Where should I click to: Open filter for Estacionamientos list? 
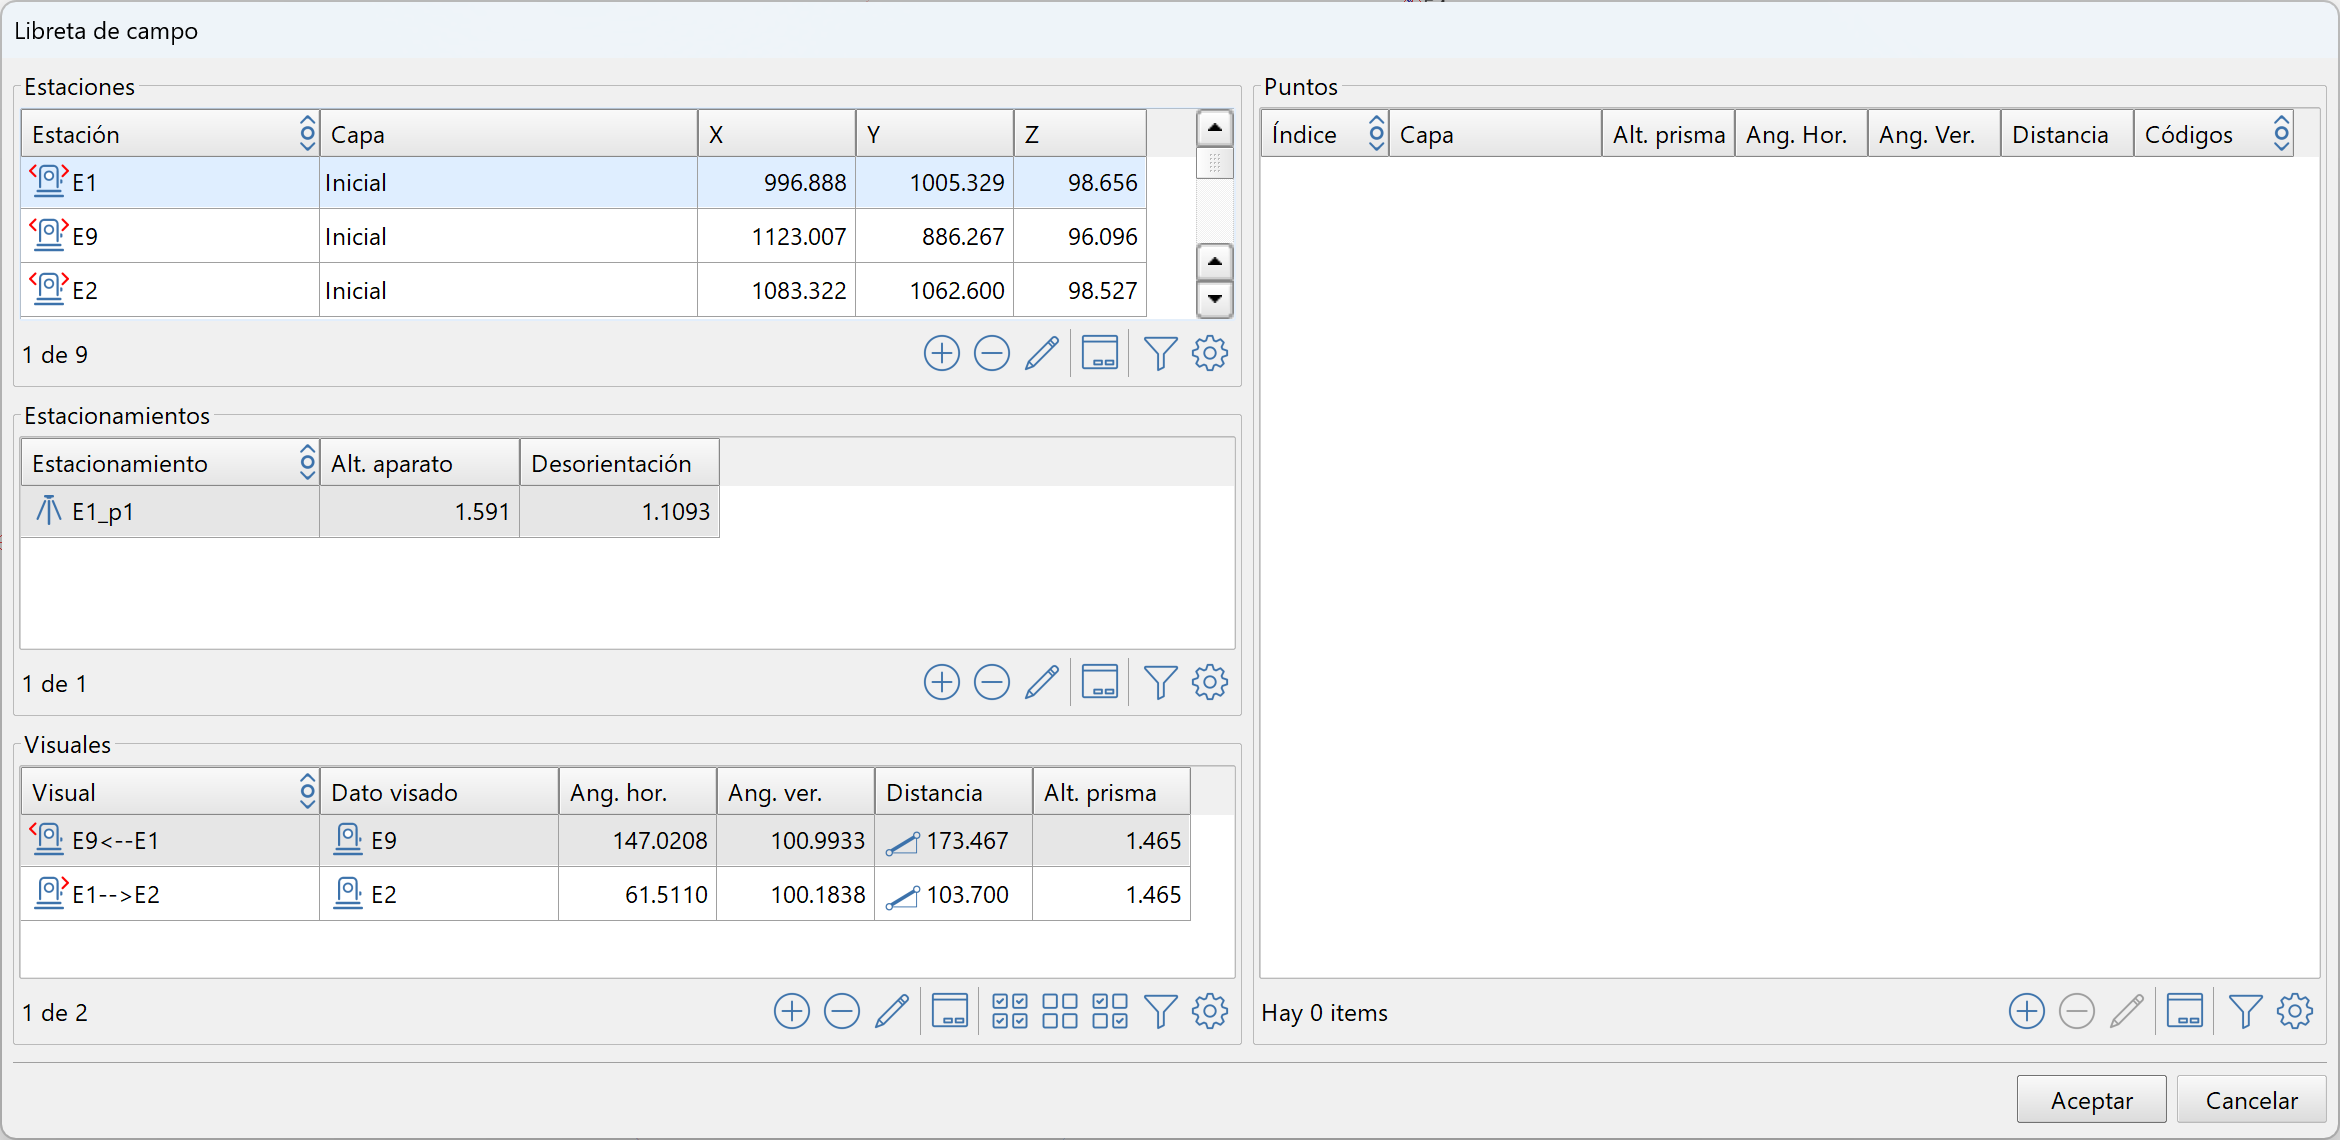[x=1160, y=682]
